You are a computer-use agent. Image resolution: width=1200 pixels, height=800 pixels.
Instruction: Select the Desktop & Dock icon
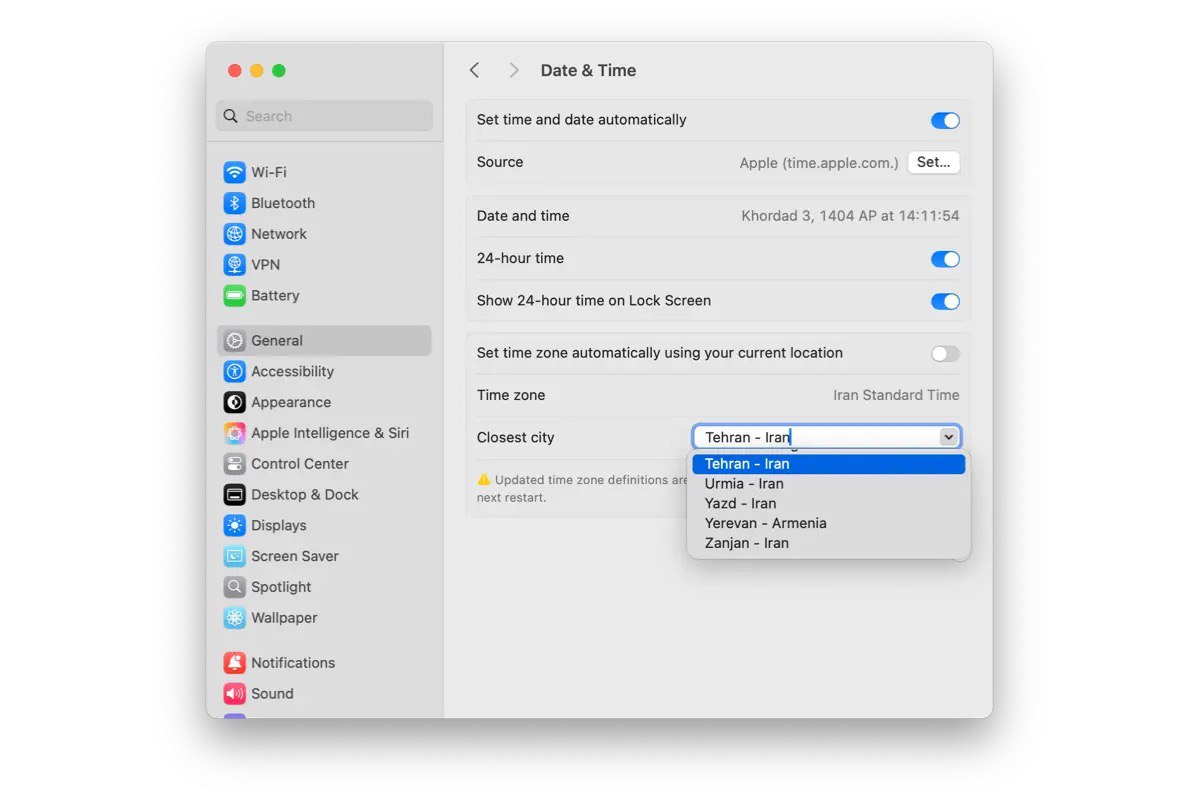(235, 495)
